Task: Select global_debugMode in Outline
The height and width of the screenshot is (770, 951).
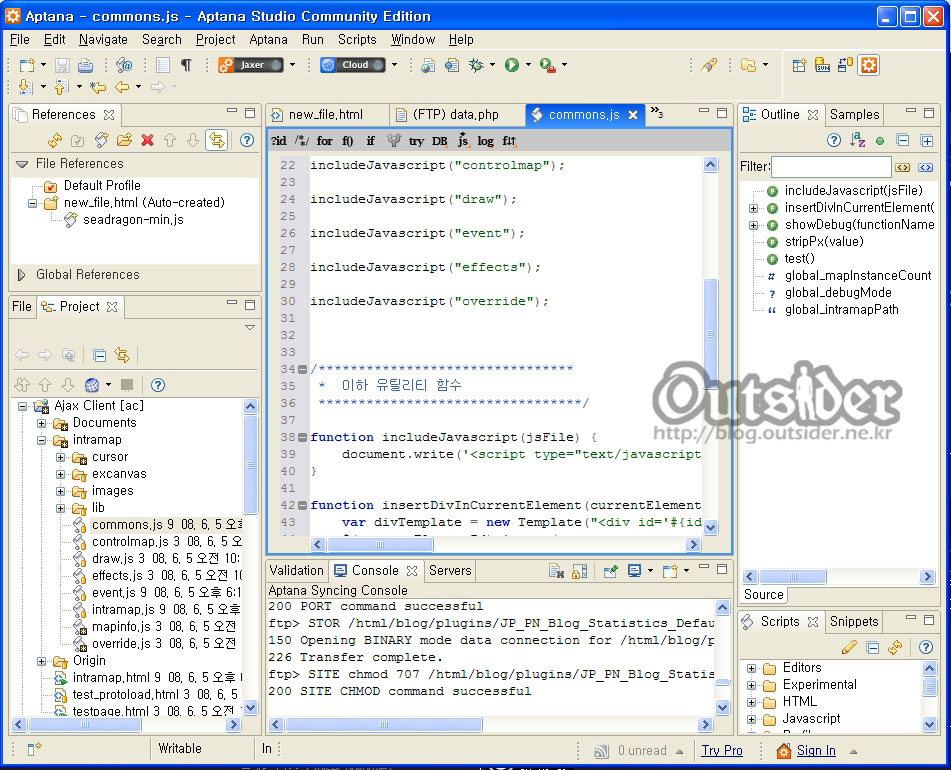Action: click(838, 292)
